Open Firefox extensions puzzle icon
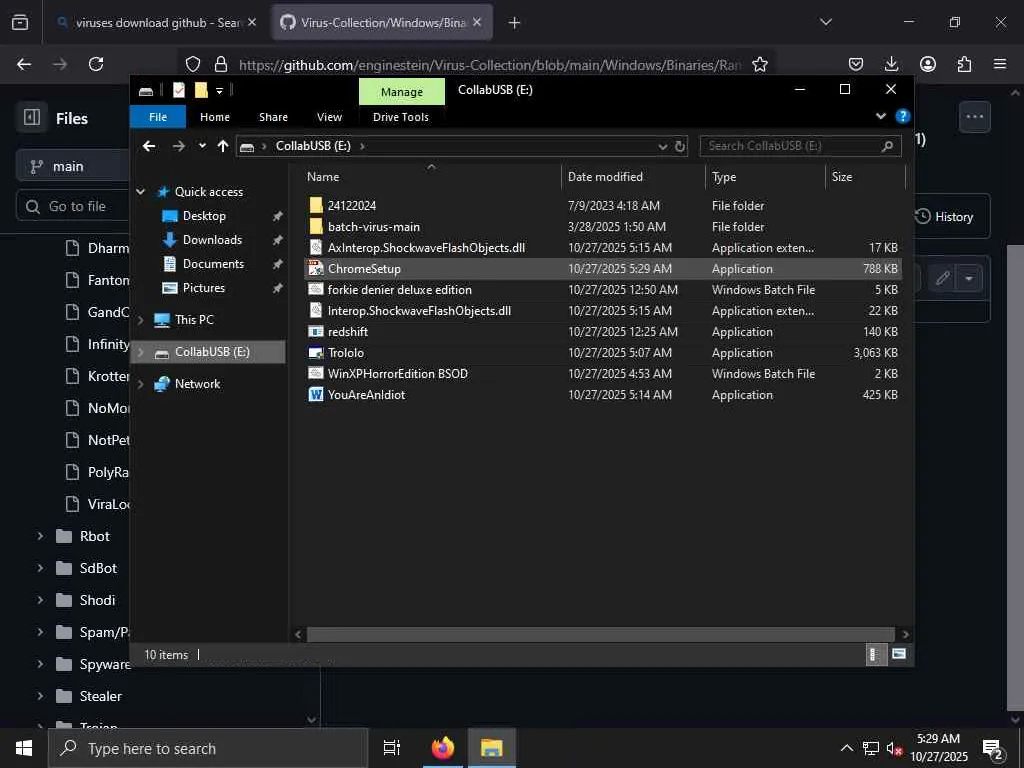Screen dimensions: 1024x768 coord(964,64)
